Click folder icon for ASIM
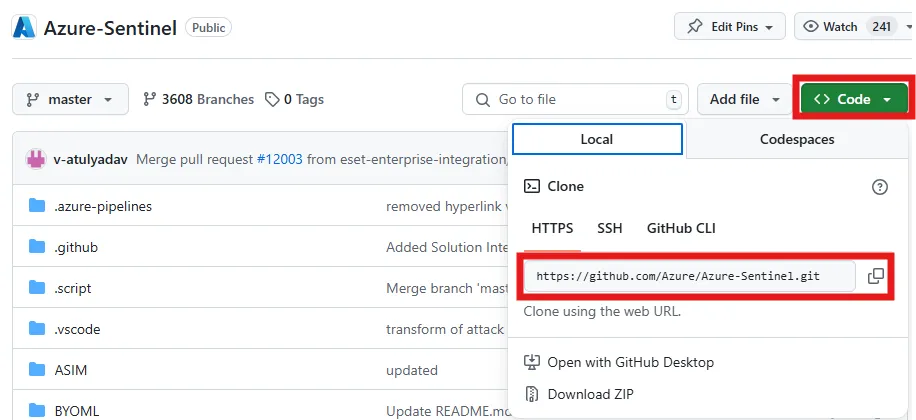 37,369
